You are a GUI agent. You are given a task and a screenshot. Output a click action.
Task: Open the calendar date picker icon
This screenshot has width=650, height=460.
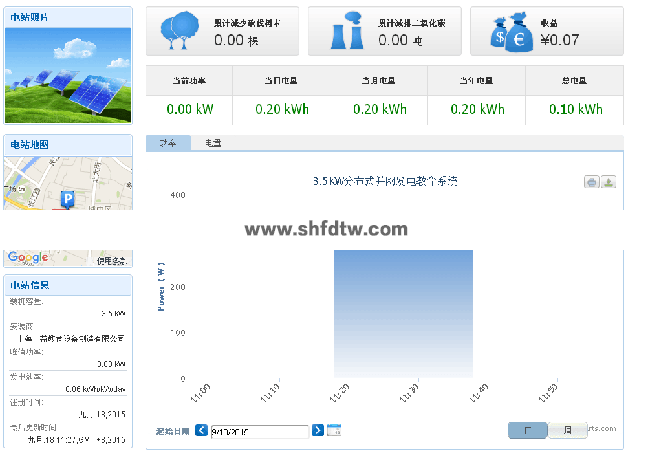click(334, 430)
